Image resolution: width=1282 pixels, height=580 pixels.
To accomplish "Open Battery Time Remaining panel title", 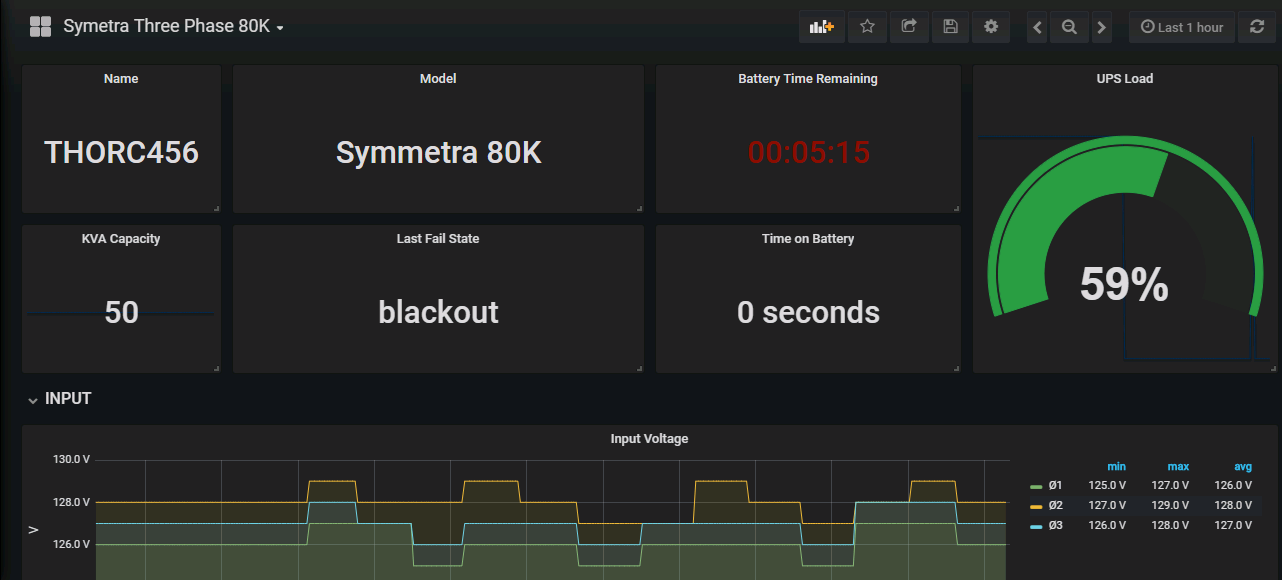I will [x=808, y=78].
